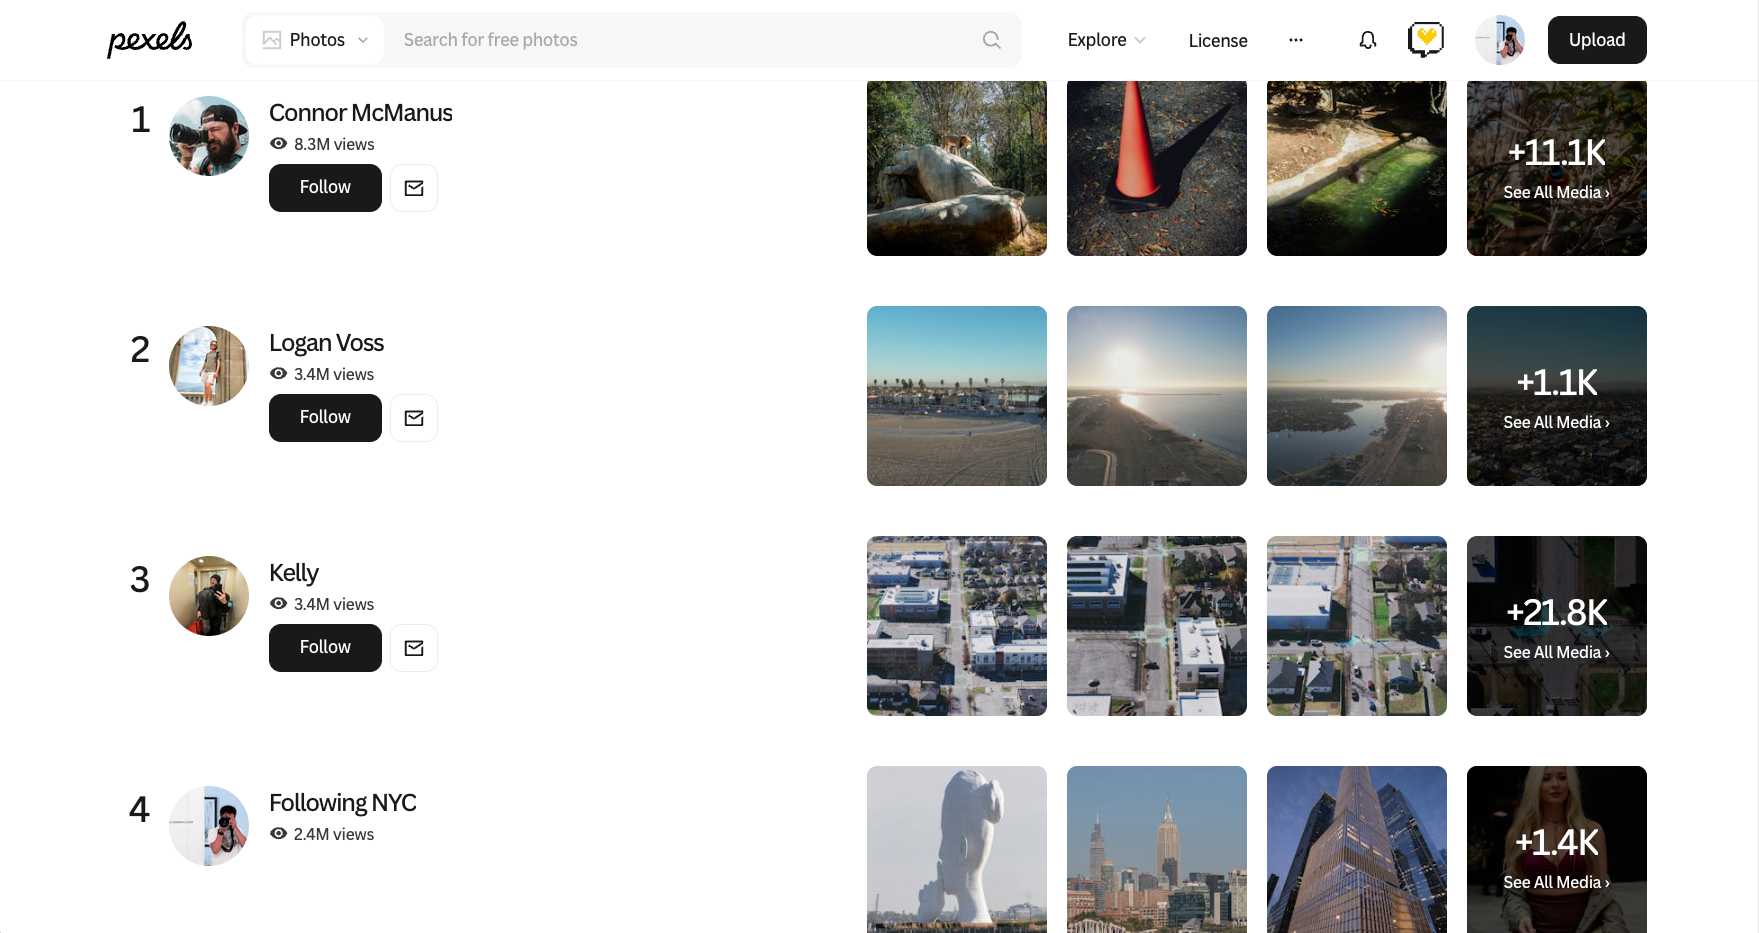Message Kelly via envelope icon
The image size is (1759, 933).
pyautogui.click(x=414, y=648)
